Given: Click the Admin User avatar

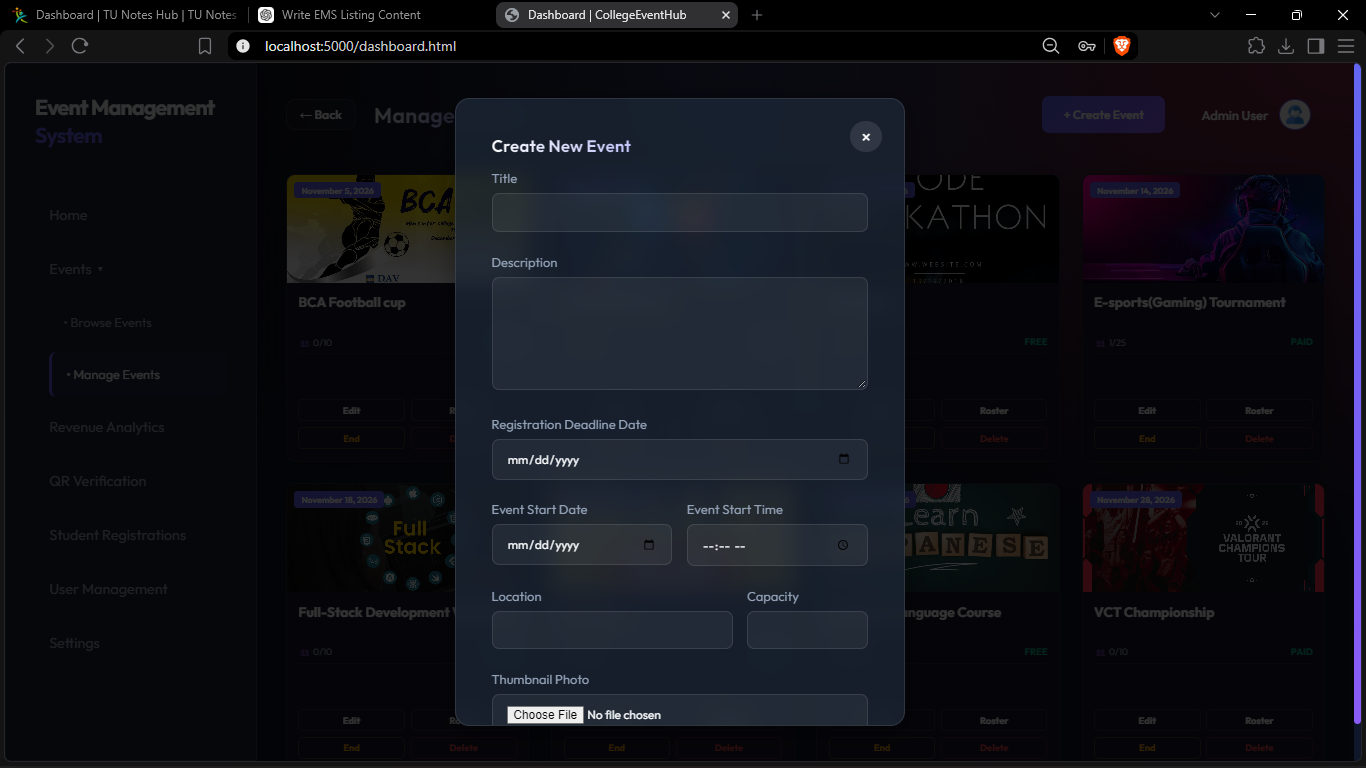Looking at the screenshot, I should pos(1295,115).
